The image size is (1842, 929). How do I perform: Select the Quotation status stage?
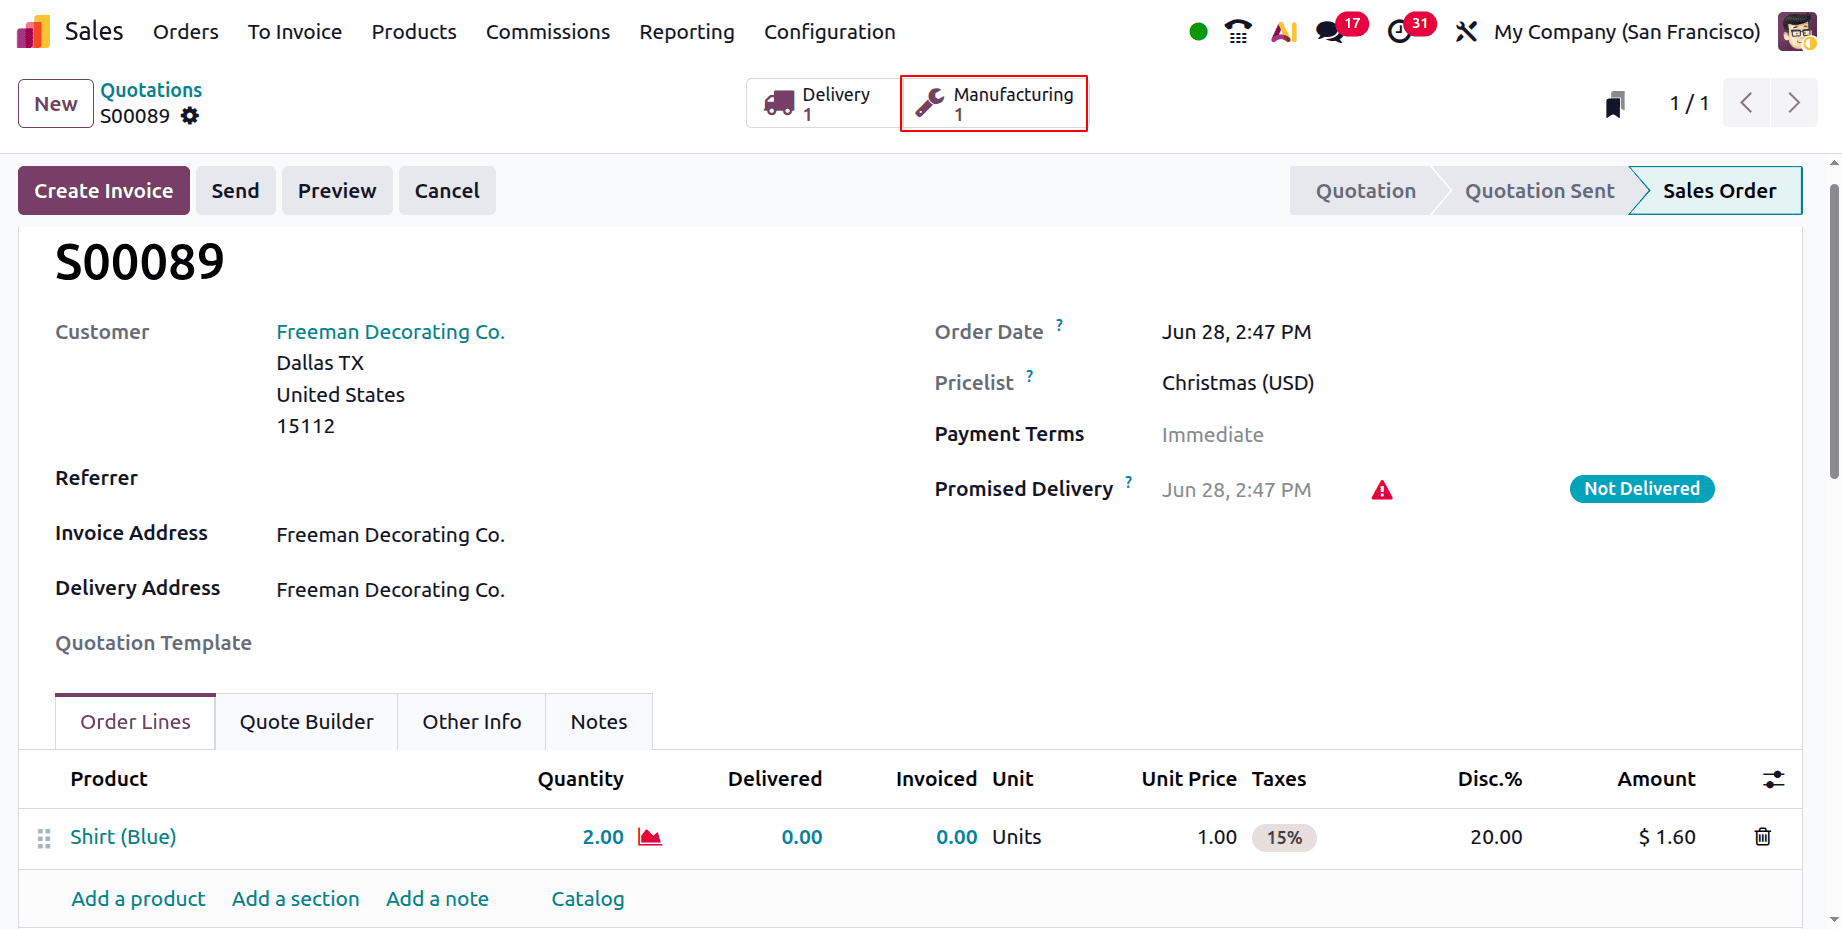click(x=1365, y=191)
